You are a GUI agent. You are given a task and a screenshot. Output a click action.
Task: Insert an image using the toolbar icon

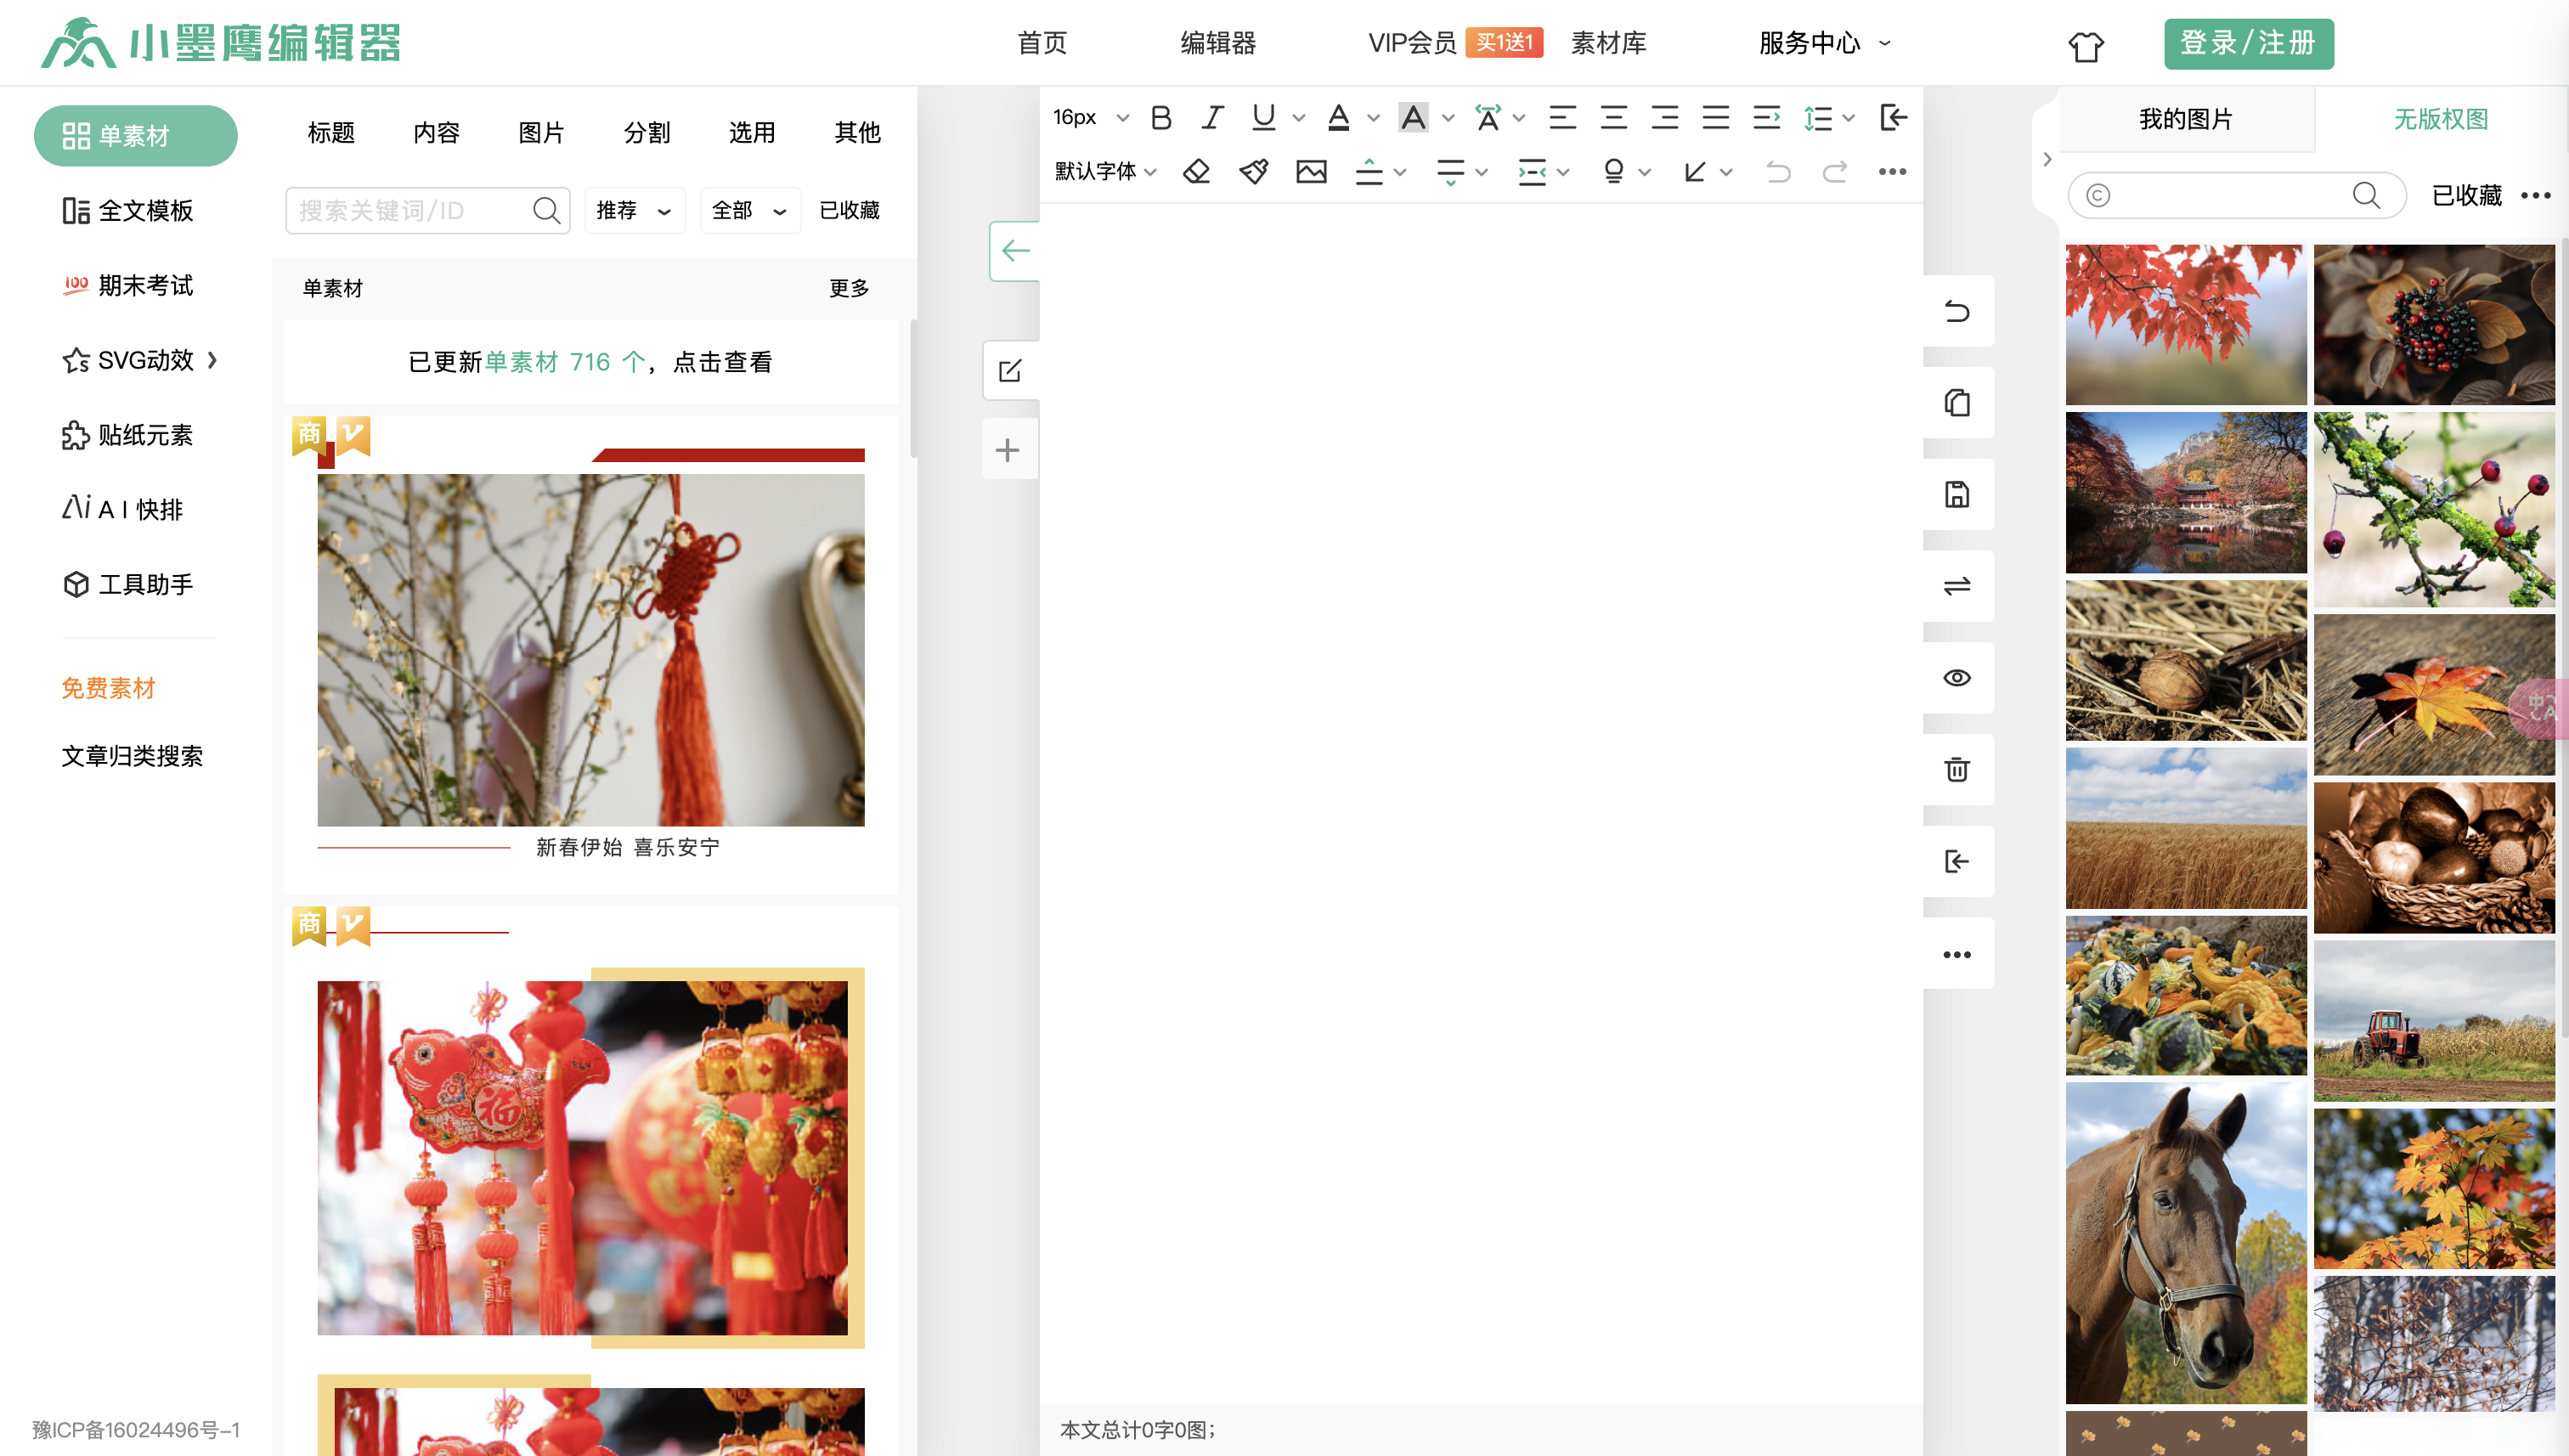(1311, 171)
